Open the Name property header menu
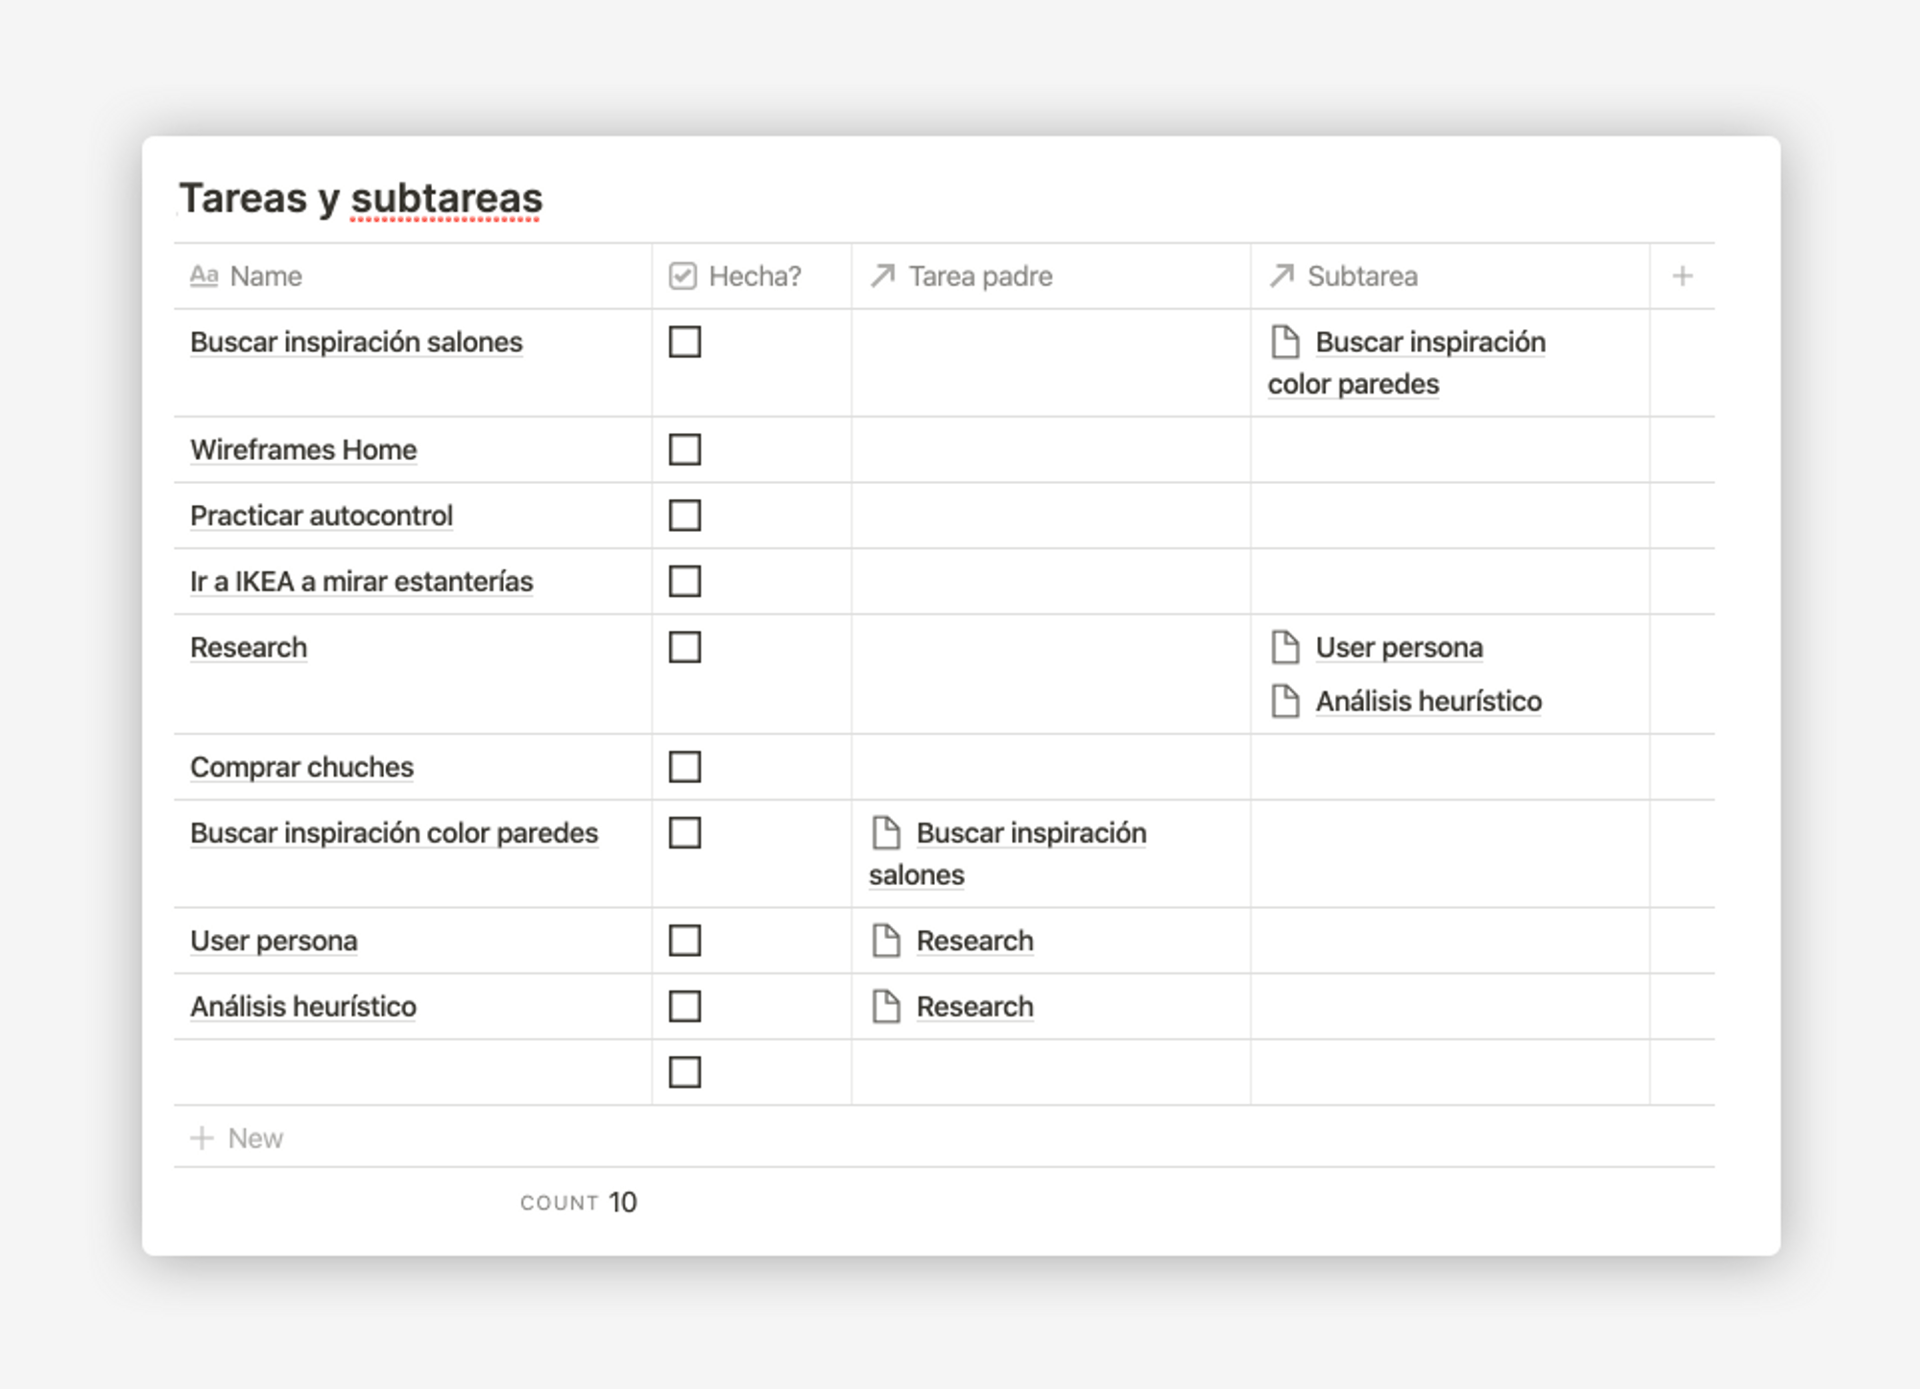The width and height of the screenshot is (1920, 1389). tap(265, 276)
